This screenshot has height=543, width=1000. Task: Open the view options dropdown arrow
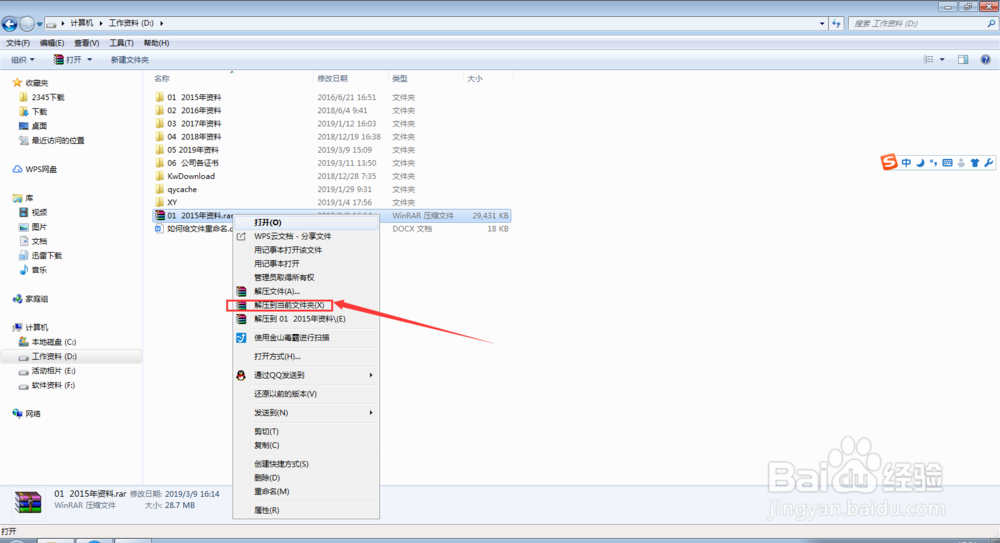[x=942, y=59]
